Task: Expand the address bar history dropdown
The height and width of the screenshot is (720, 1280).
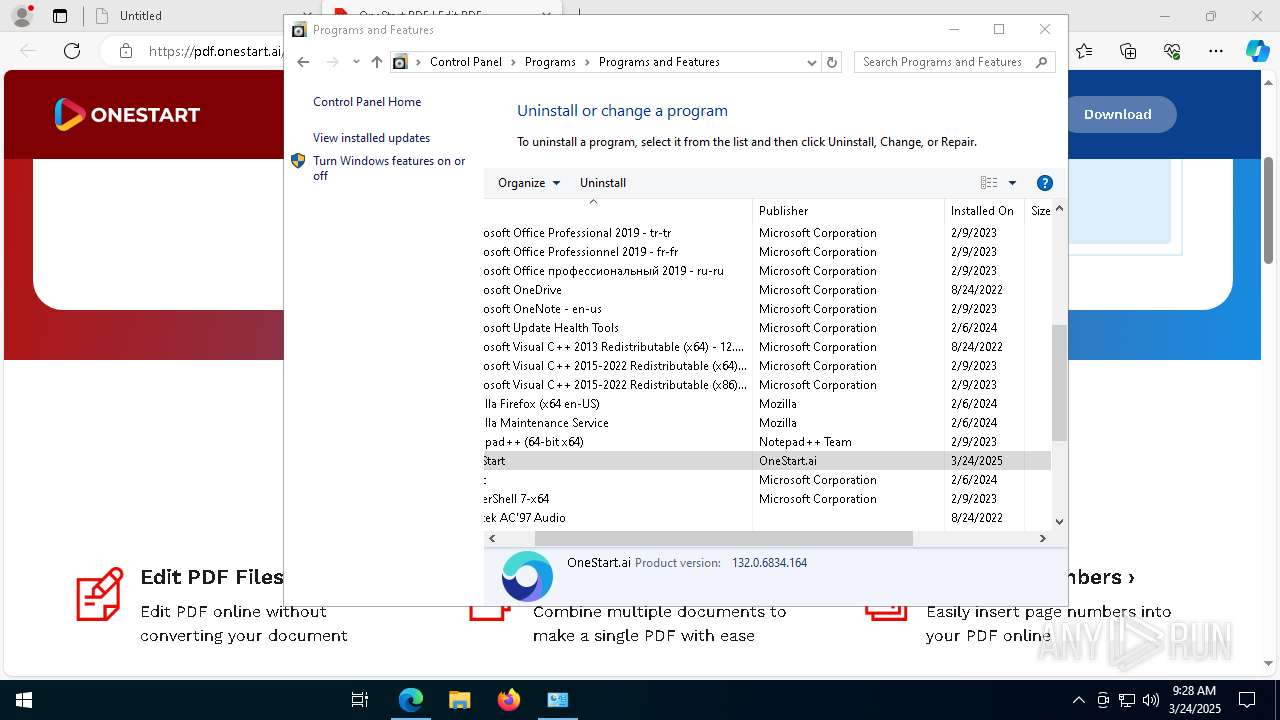Action: tap(811, 62)
